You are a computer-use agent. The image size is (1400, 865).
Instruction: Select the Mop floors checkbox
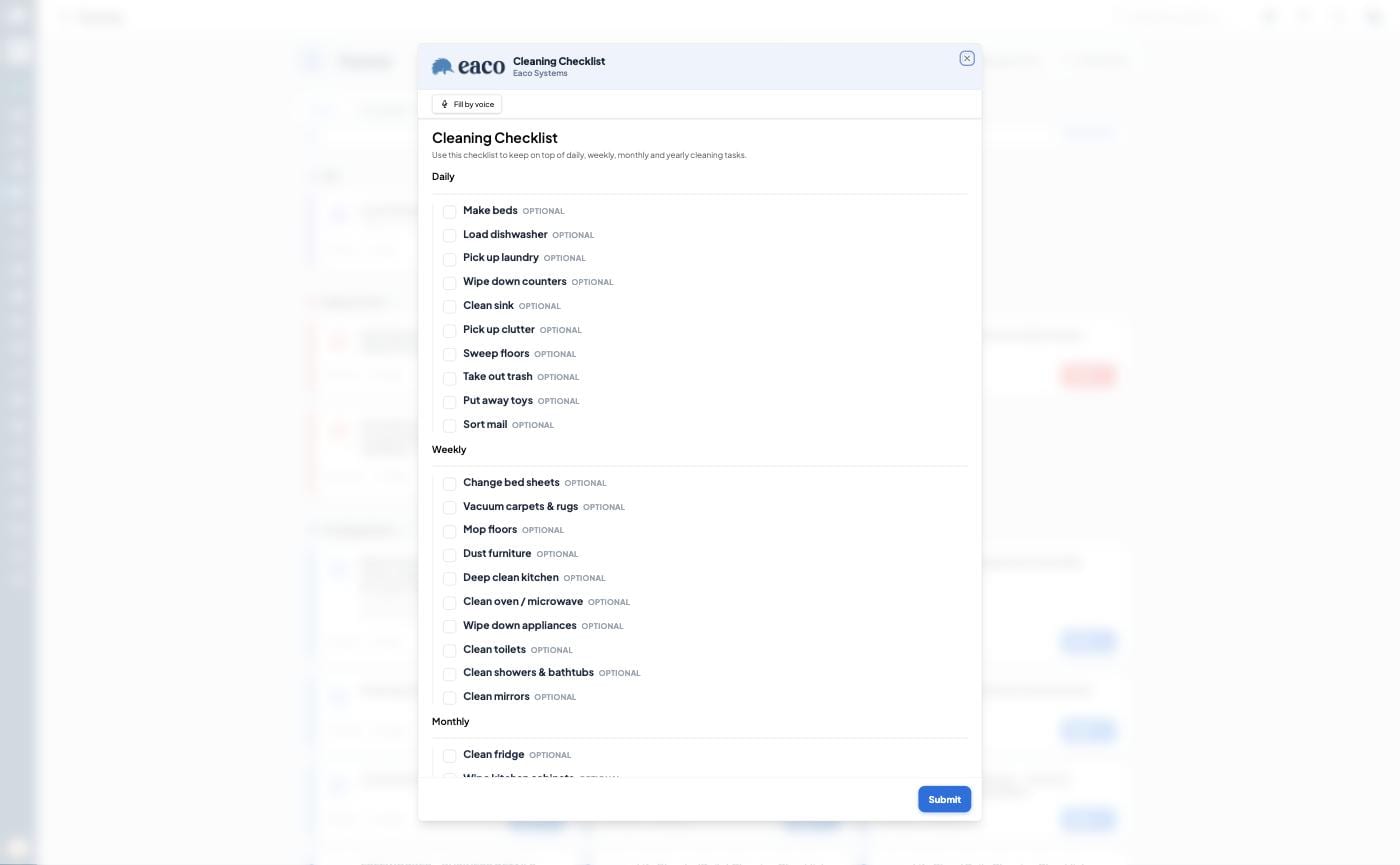(450, 531)
